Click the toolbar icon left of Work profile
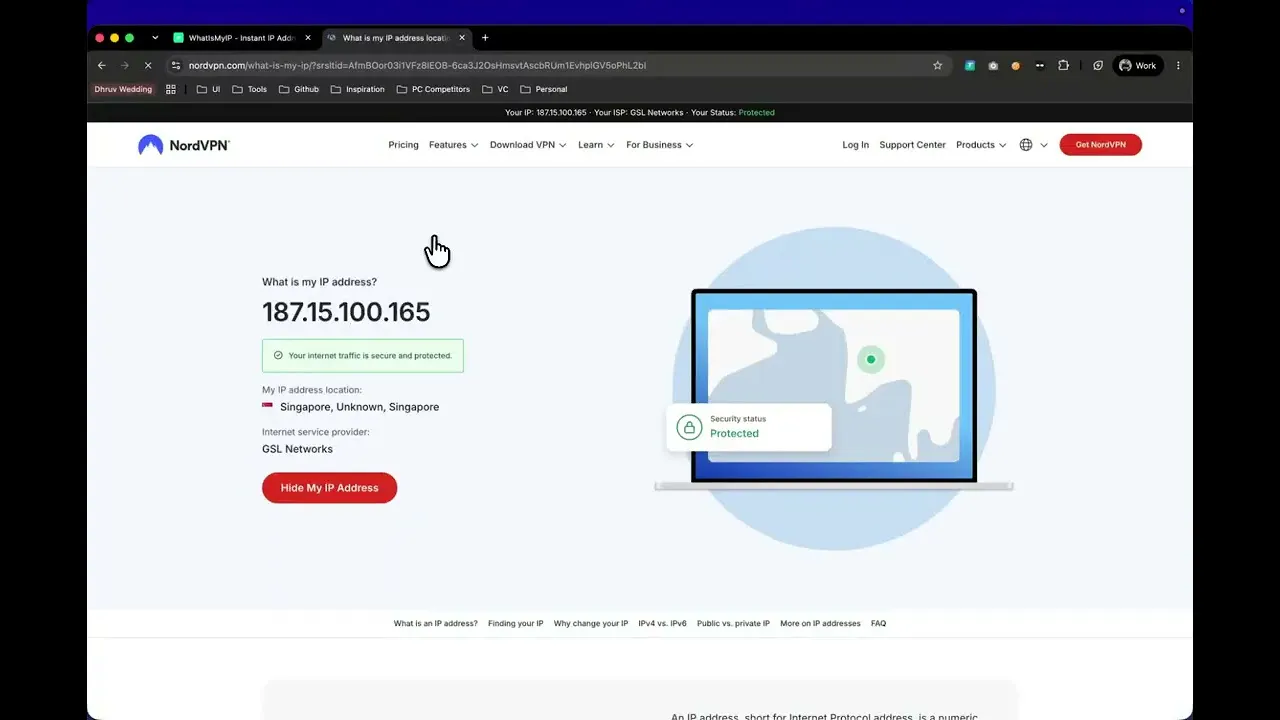The height and width of the screenshot is (720, 1280). coord(1098,66)
